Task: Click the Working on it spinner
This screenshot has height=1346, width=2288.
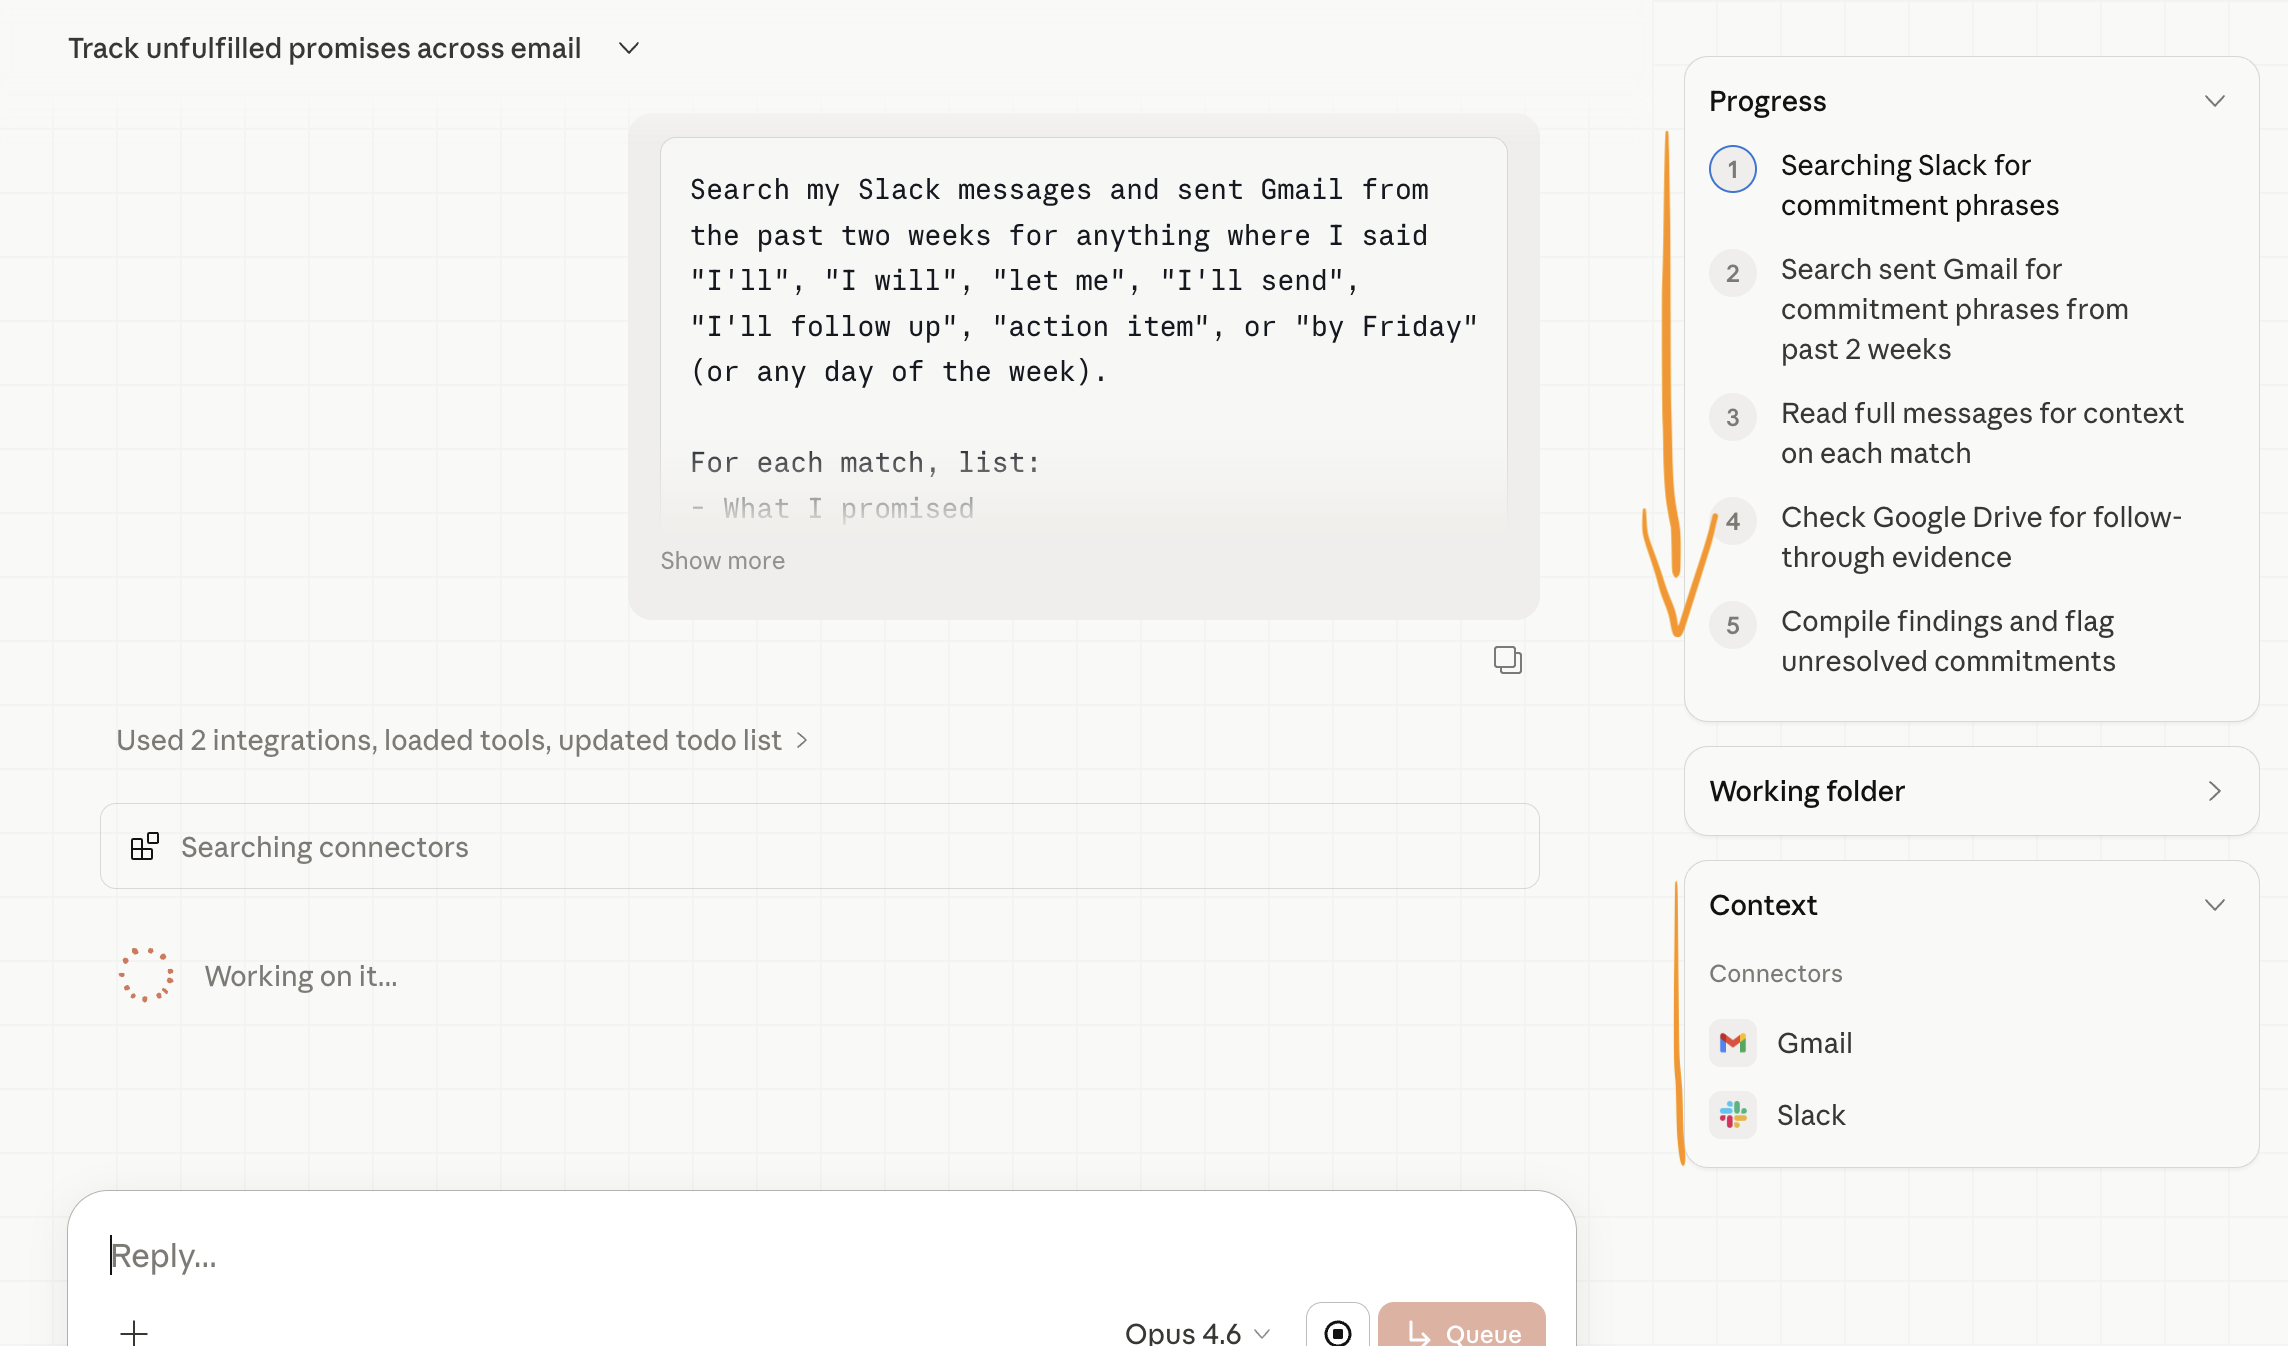Action: pyautogui.click(x=146, y=975)
